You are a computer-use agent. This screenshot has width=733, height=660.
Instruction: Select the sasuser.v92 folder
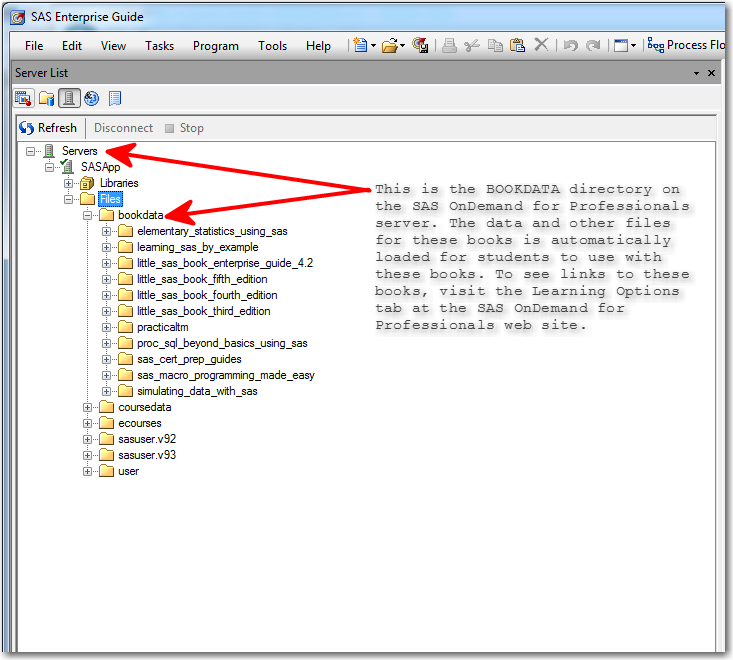point(147,439)
